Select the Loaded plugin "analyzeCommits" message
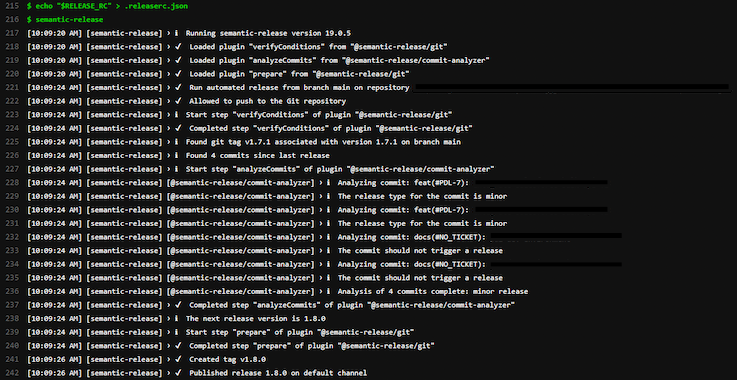 point(340,61)
